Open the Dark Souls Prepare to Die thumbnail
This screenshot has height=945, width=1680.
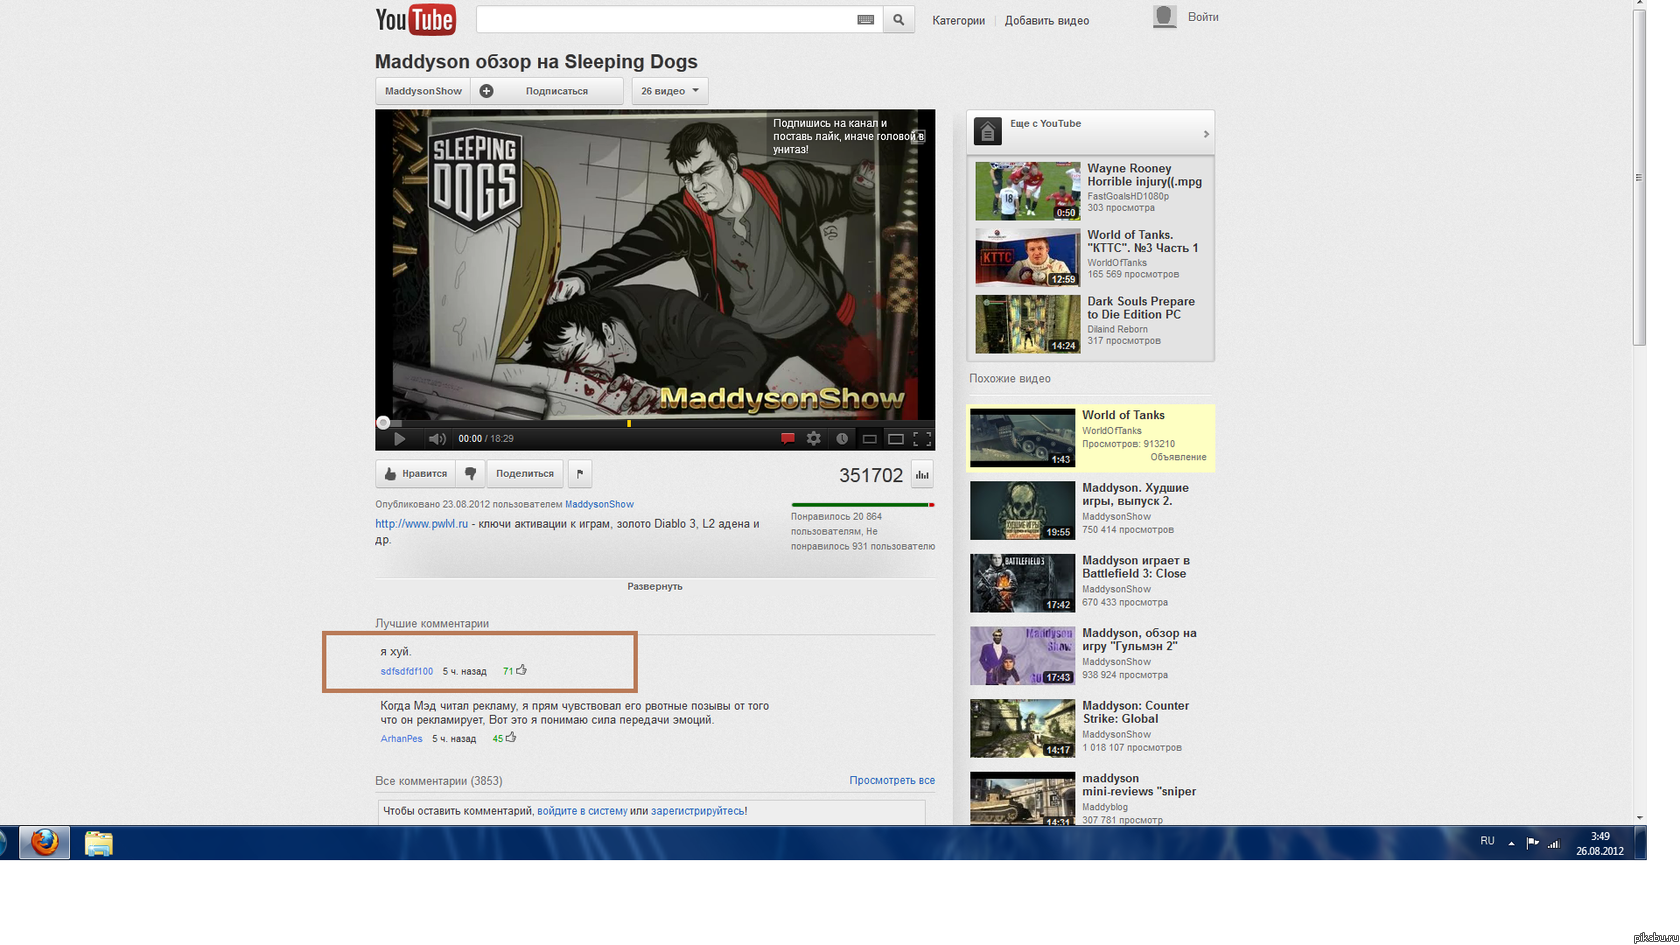(x=1028, y=324)
